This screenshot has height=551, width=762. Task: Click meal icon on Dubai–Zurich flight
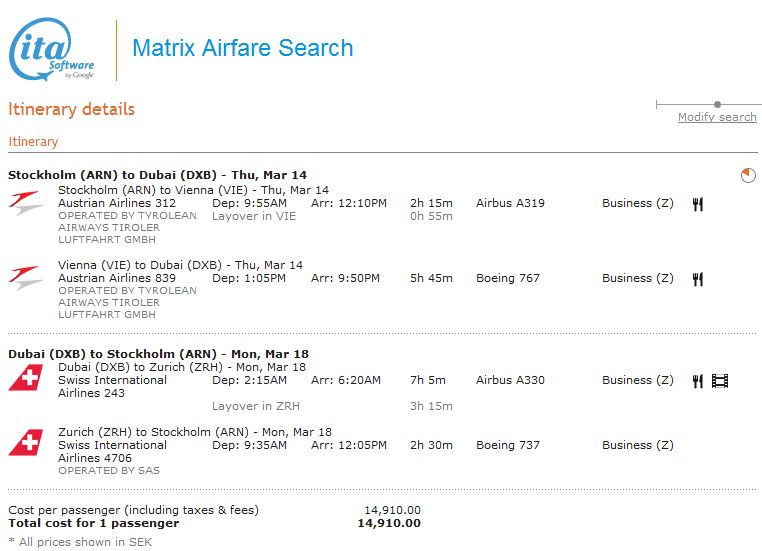(698, 381)
